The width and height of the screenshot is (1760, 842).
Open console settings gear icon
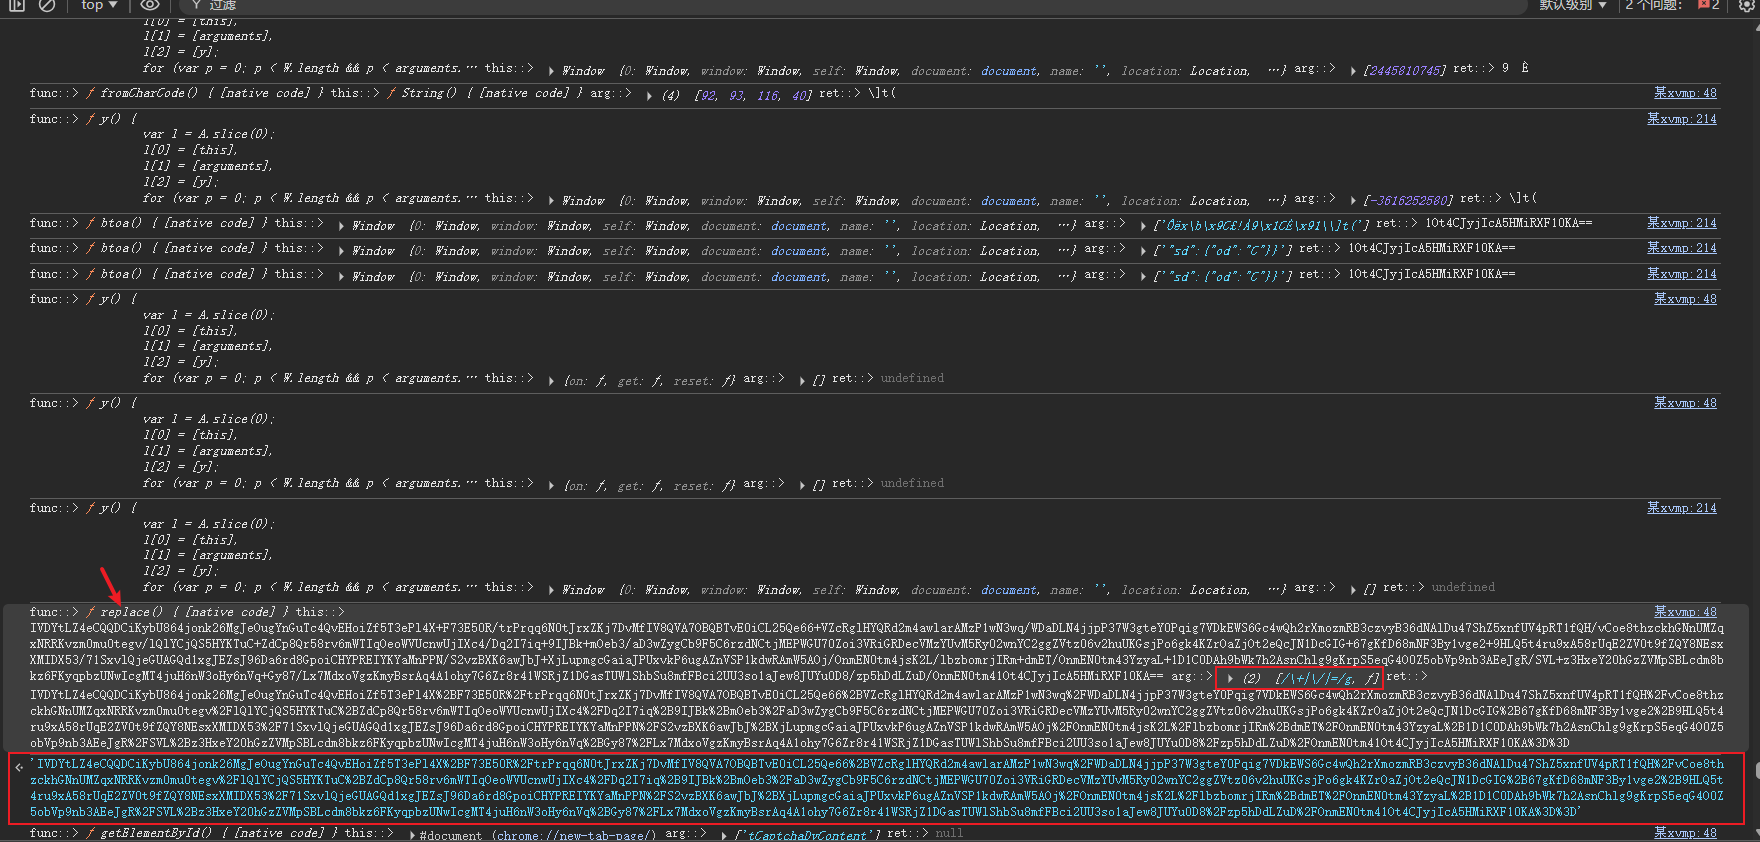point(1747,5)
